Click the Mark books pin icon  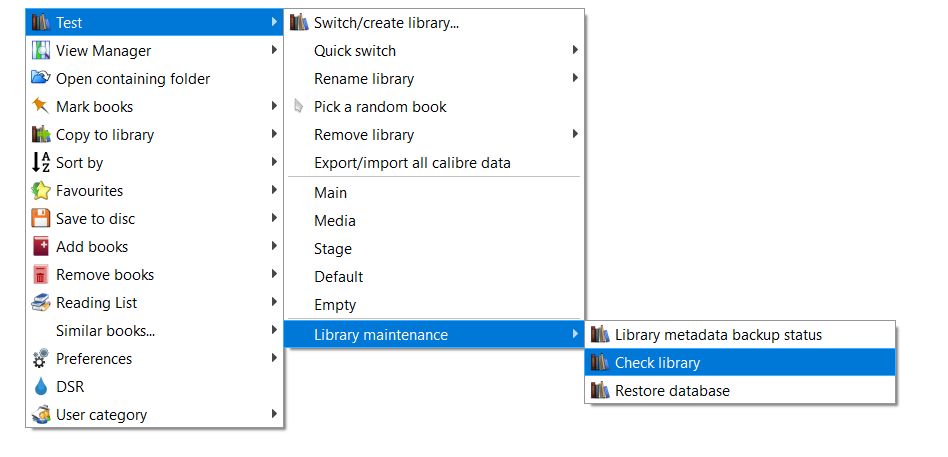pyautogui.click(x=41, y=107)
